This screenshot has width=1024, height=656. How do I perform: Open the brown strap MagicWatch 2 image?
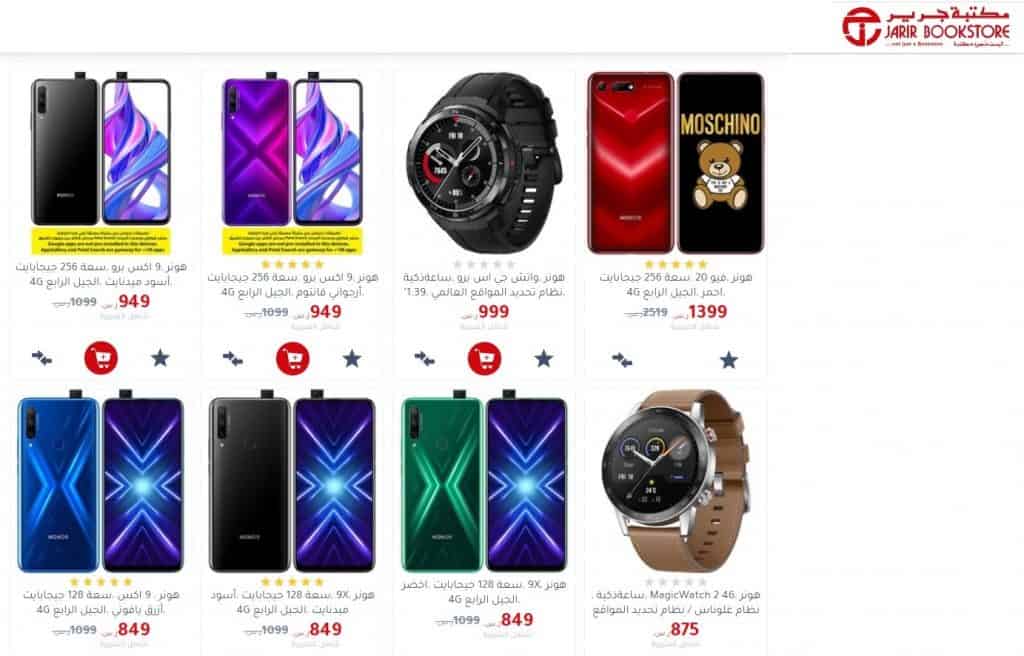click(x=675, y=482)
